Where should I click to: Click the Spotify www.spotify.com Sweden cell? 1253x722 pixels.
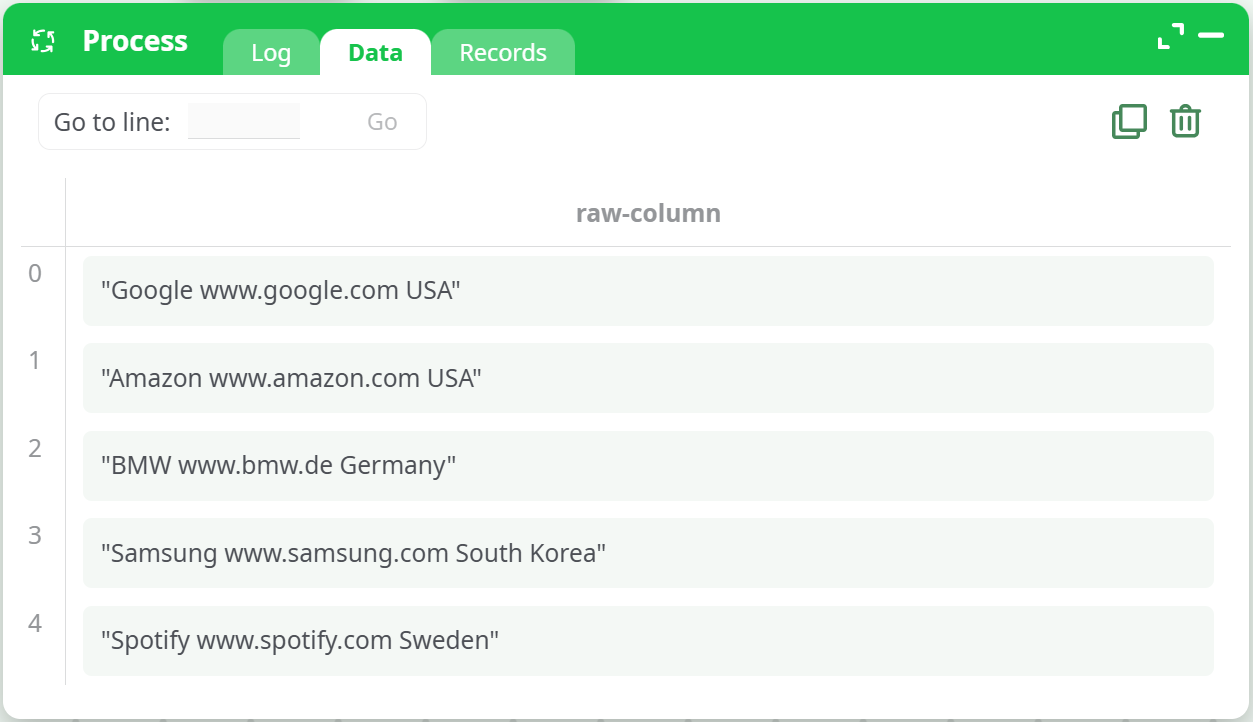point(648,641)
